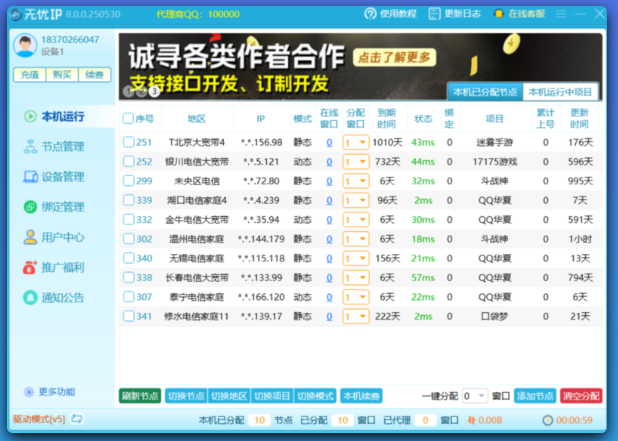The width and height of the screenshot is (618, 441).
Task: Open the 一键分配 window count dropdown
Action: click(475, 396)
